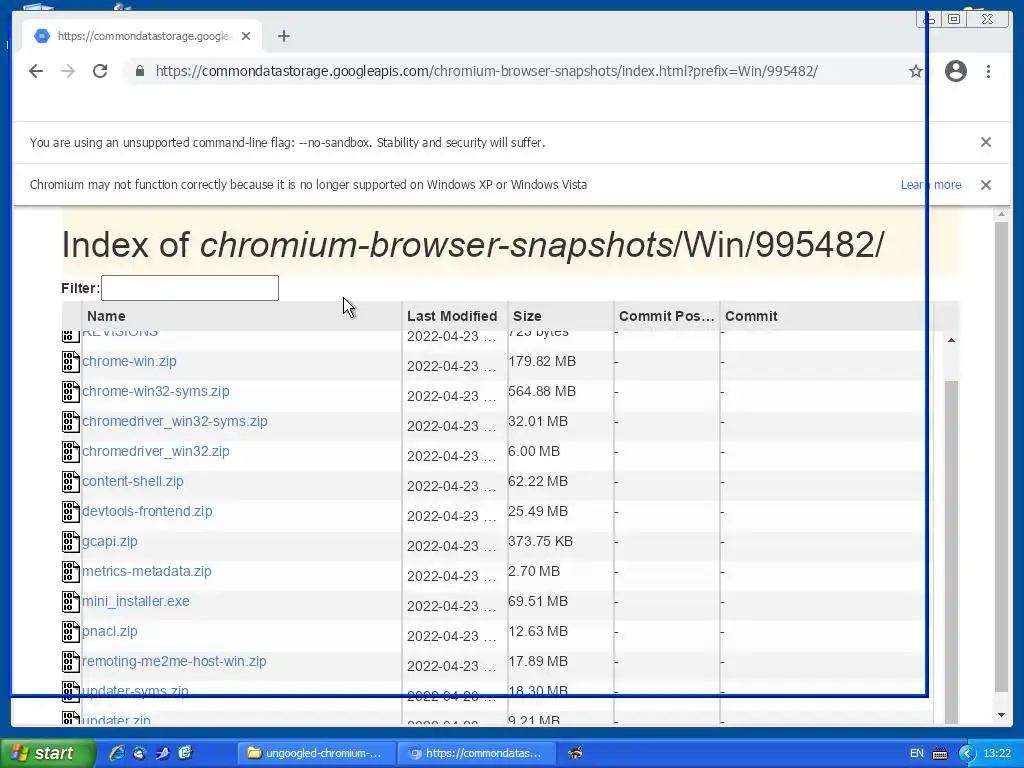Download chrome-win.zip
This screenshot has width=1024, height=768.
tap(129, 361)
